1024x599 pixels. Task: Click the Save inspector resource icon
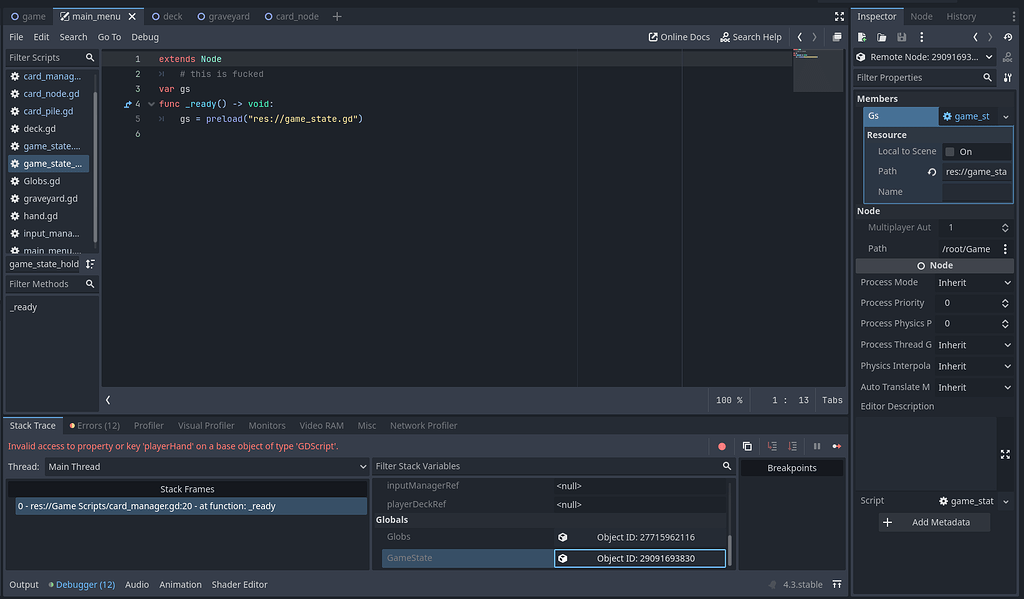[x=902, y=37]
